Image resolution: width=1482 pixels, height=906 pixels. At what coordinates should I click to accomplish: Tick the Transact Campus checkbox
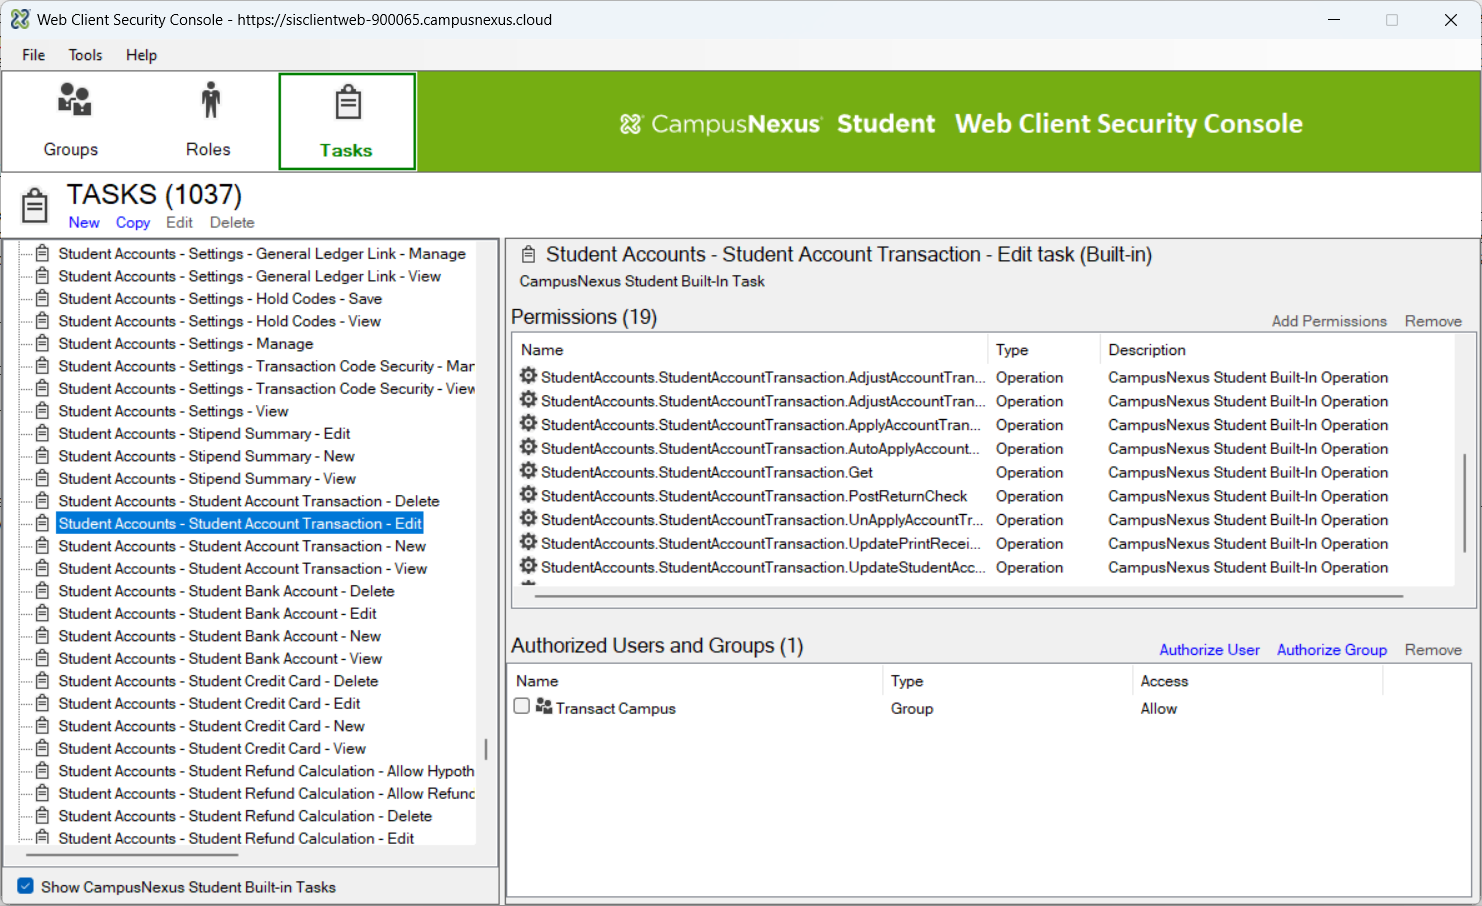(x=521, y=706)
